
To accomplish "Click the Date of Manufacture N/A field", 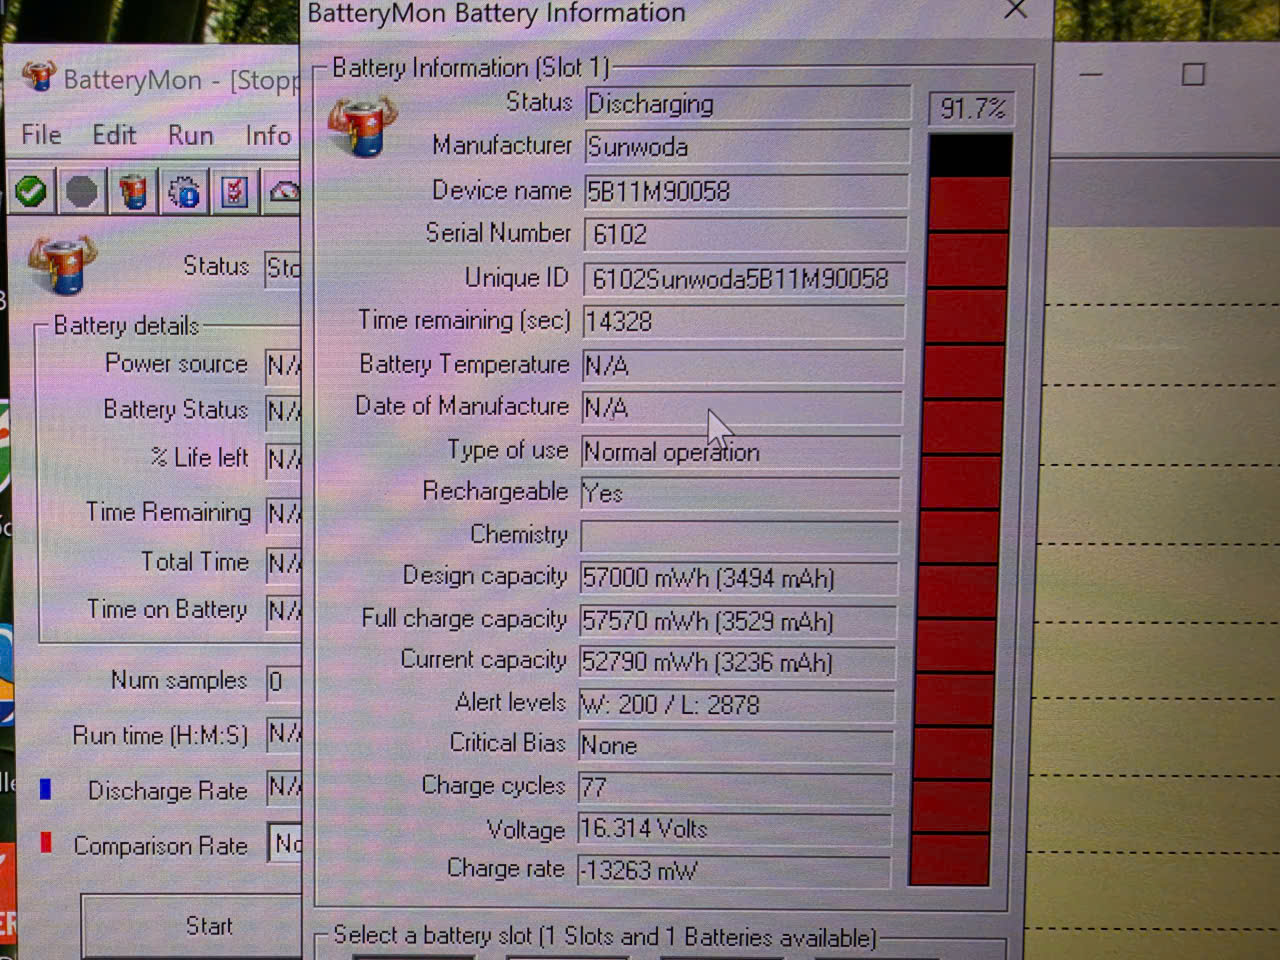I will 742,408.
